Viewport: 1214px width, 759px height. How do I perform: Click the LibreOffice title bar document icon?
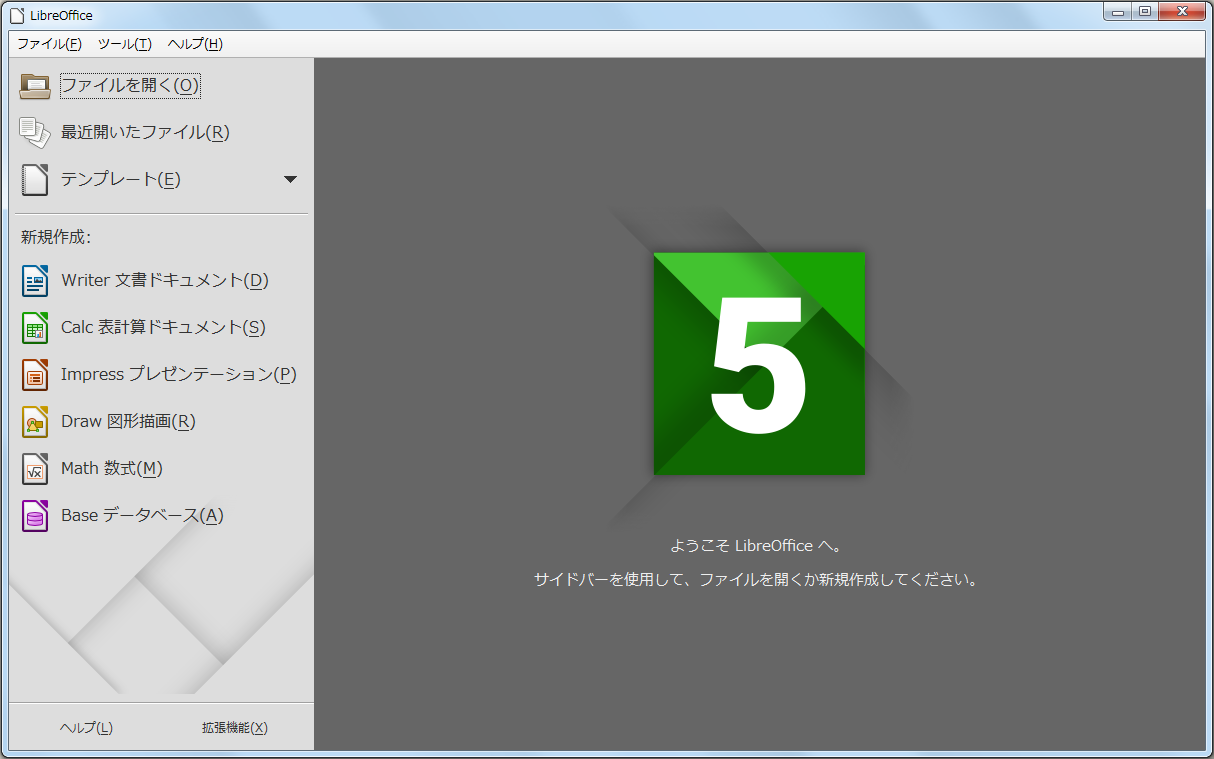(x=17, y=15)
